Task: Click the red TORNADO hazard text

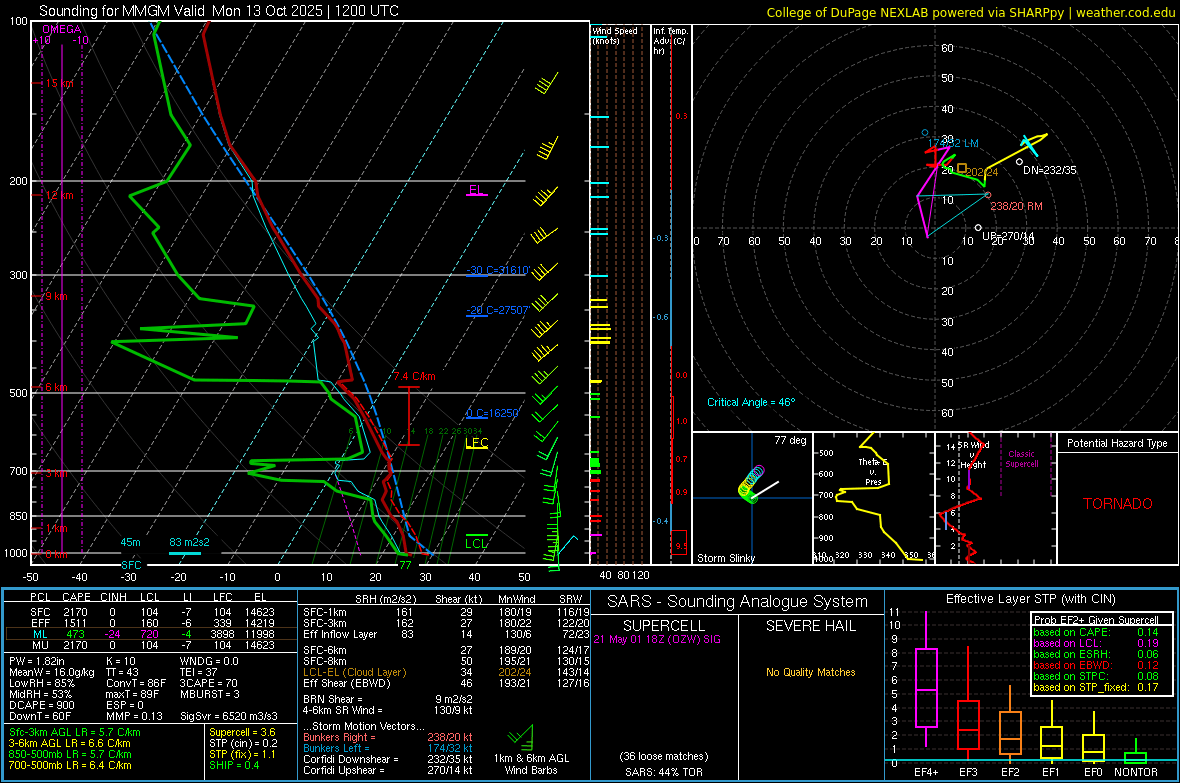Action: pyautogui.click(x=1118, y=504)
